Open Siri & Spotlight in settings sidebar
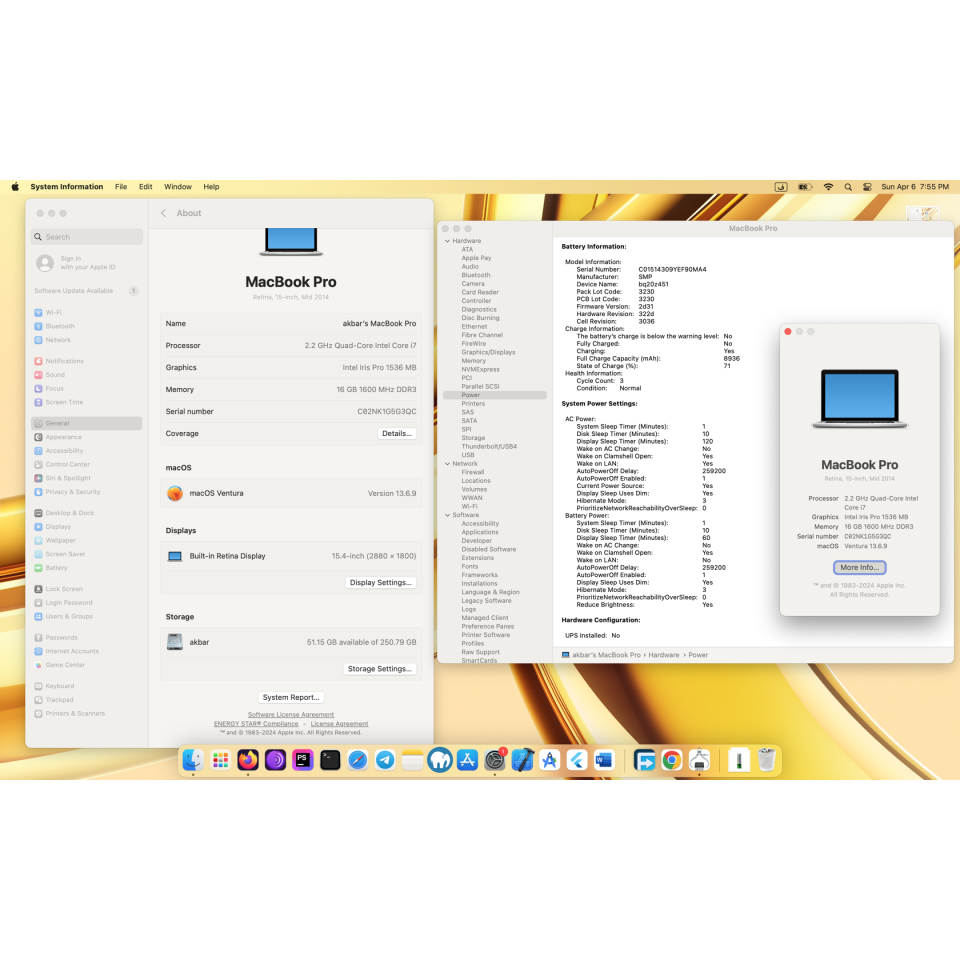Image resolution: width=960 pixels, height=960 pixels. click(x=86, y=478)
